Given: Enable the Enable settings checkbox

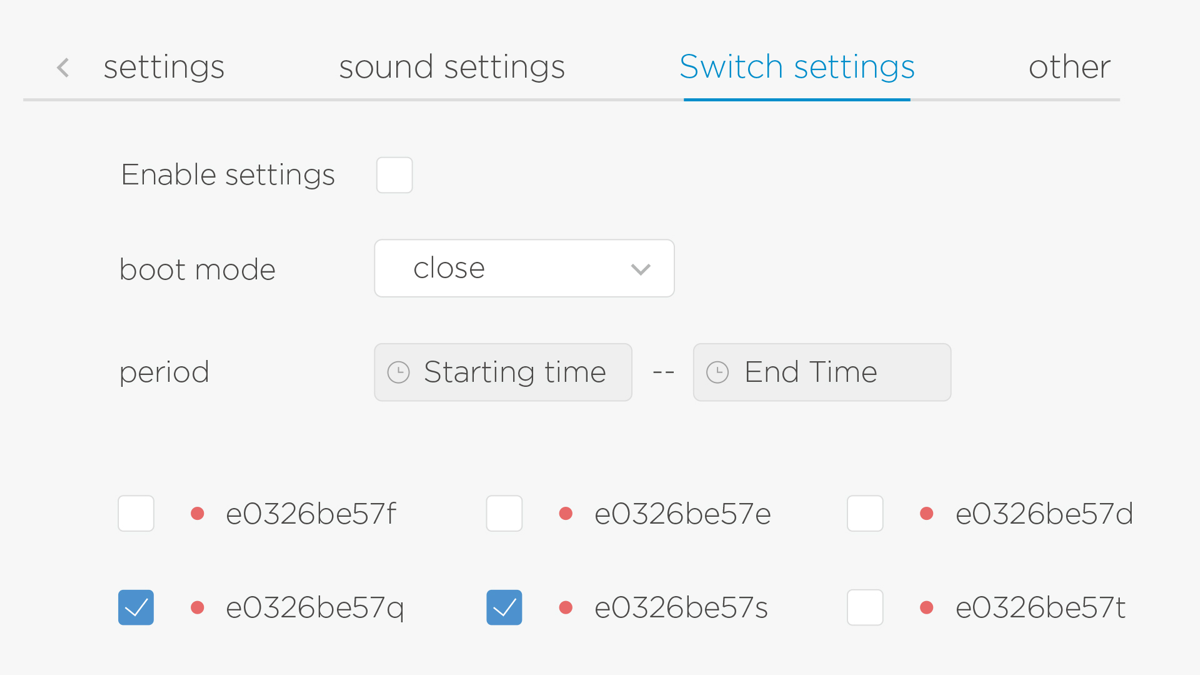Looking at the screenshot, I should [394, 174].
